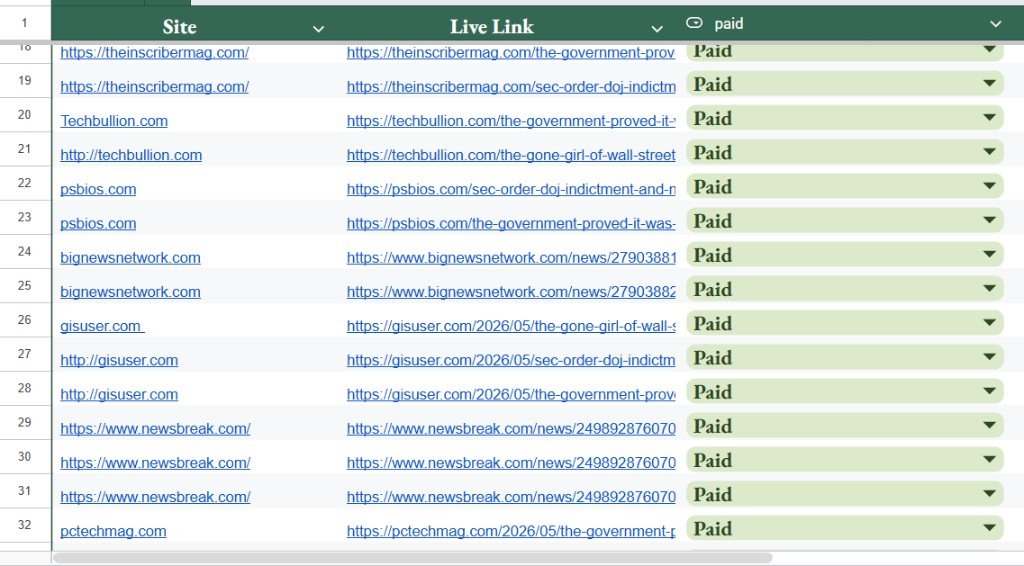Image resolution: width=1024 pixels, height=566 pixels.
Task: Open http://gisuser.com site link in row 27
Action: click(x=120, y=360)
